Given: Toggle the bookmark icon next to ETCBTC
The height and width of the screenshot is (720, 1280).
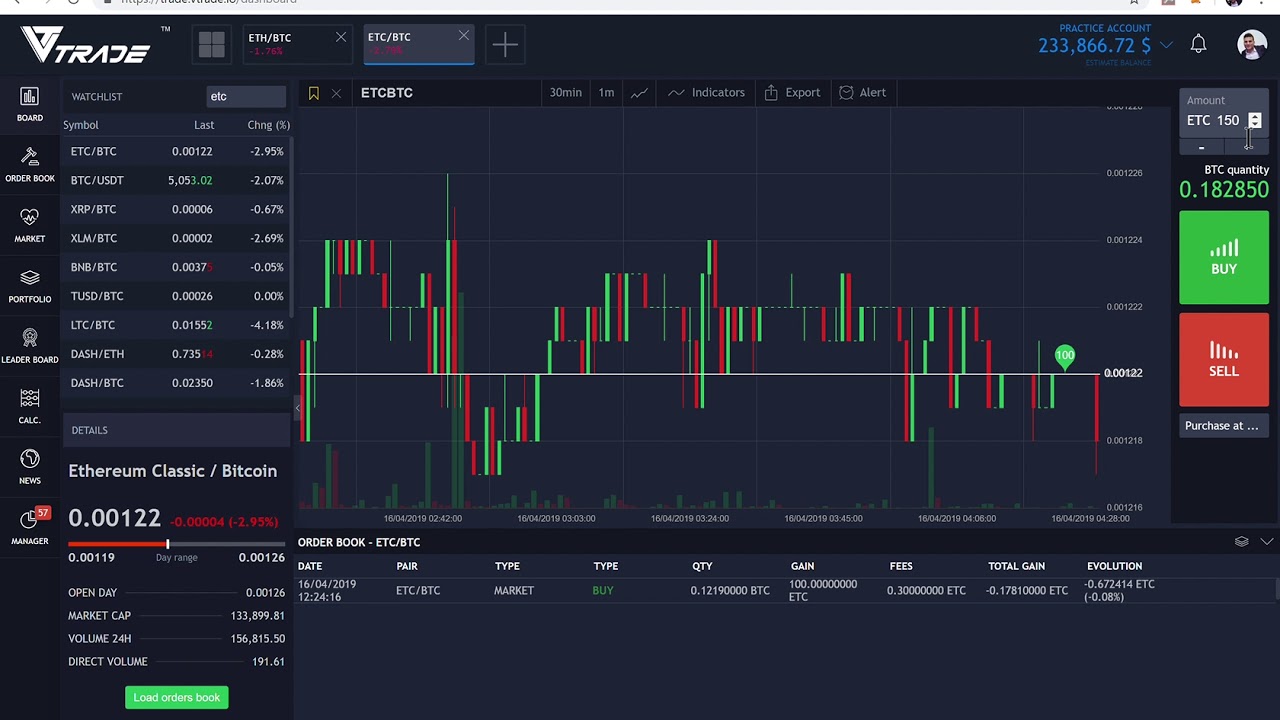Looking at the screenshot, I should (x=313, y=93).
